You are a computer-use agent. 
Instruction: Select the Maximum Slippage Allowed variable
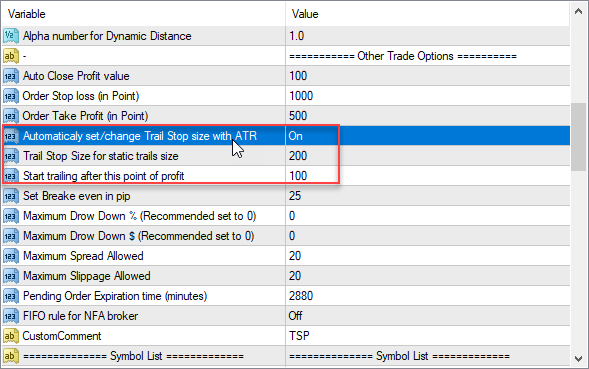point(86,276)
